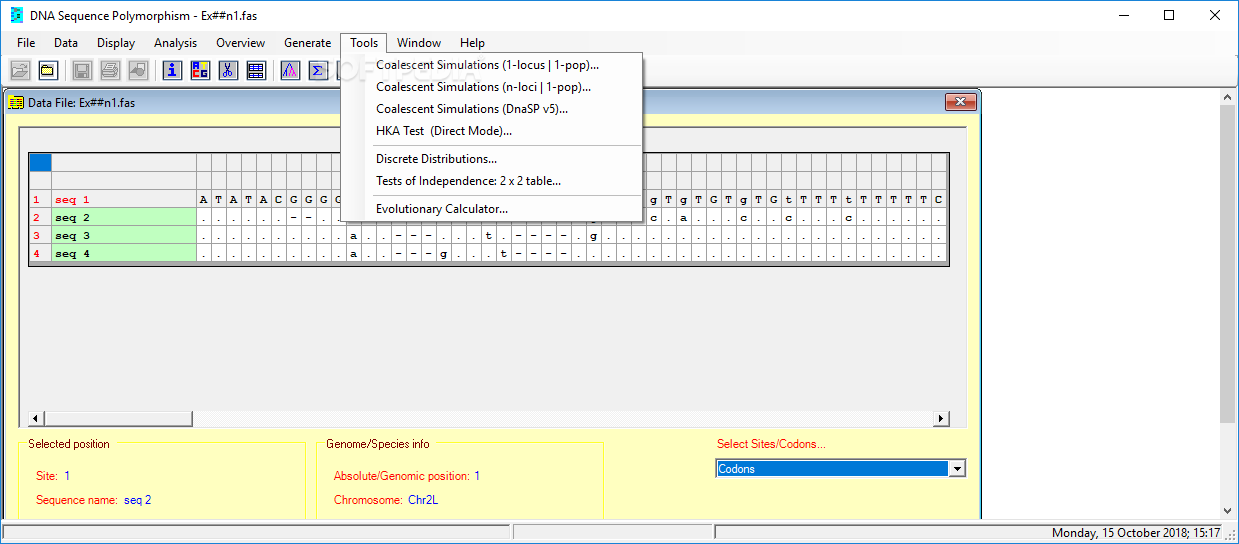Image resolution: width=1239 pixels, height=544 pixels.
Task: Click main window scroll down arrow
Action: click(1229, 511)
